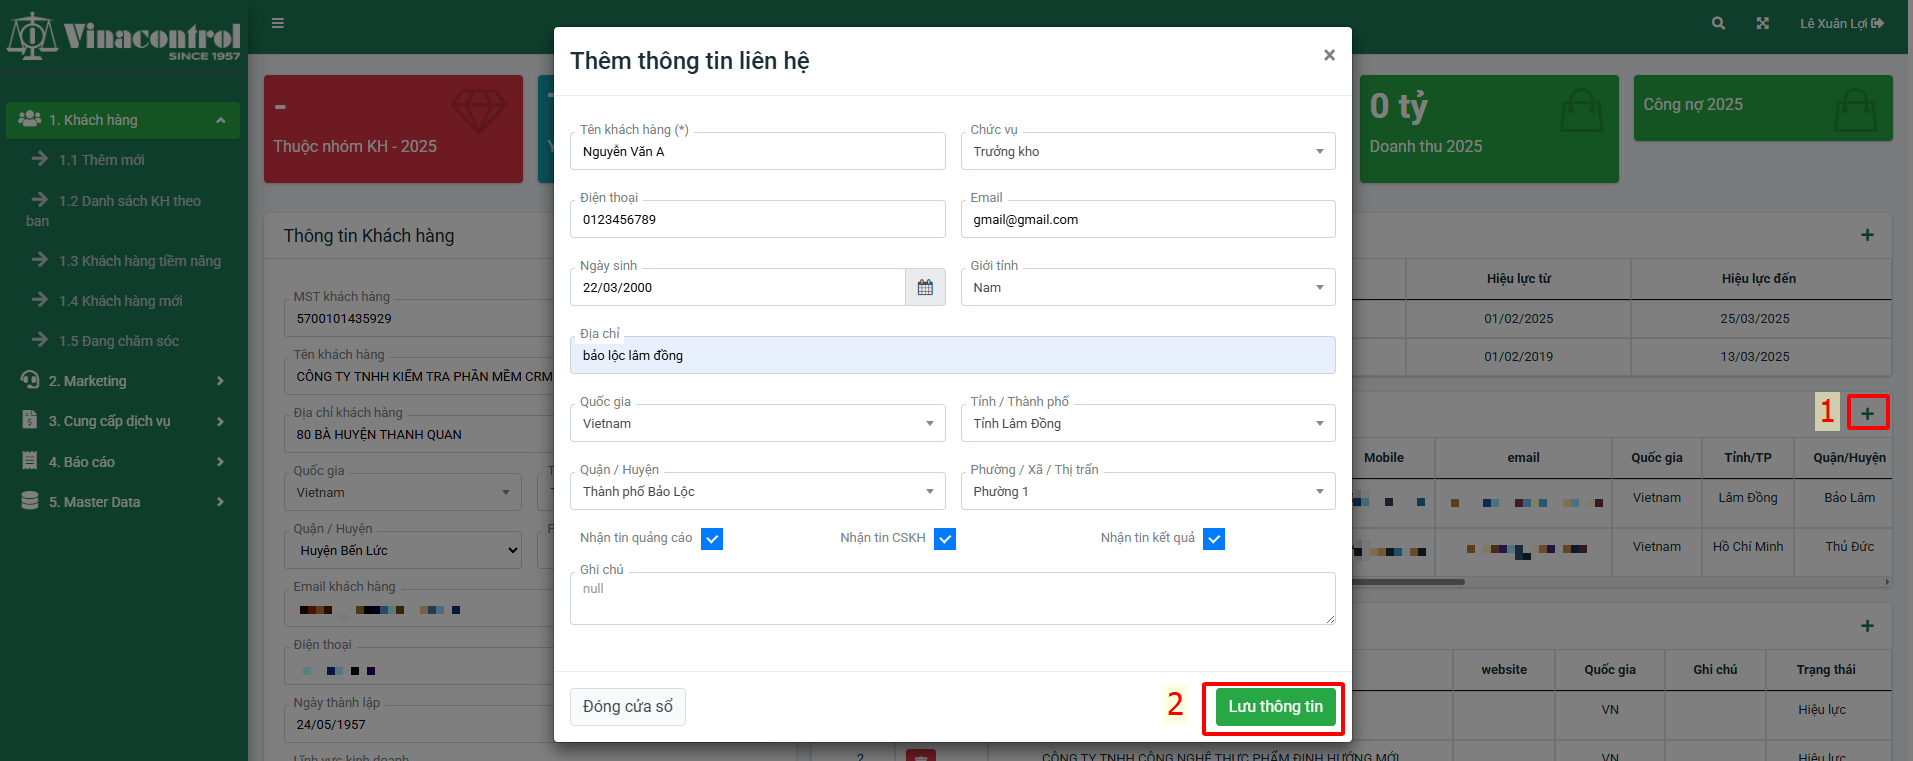Click the arrow icon beside 1.1 Thêm mới

coord(40,158)
